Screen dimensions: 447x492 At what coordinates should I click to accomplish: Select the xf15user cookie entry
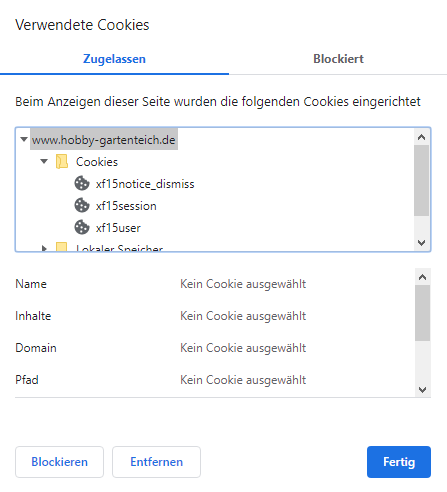coord(118,228)
